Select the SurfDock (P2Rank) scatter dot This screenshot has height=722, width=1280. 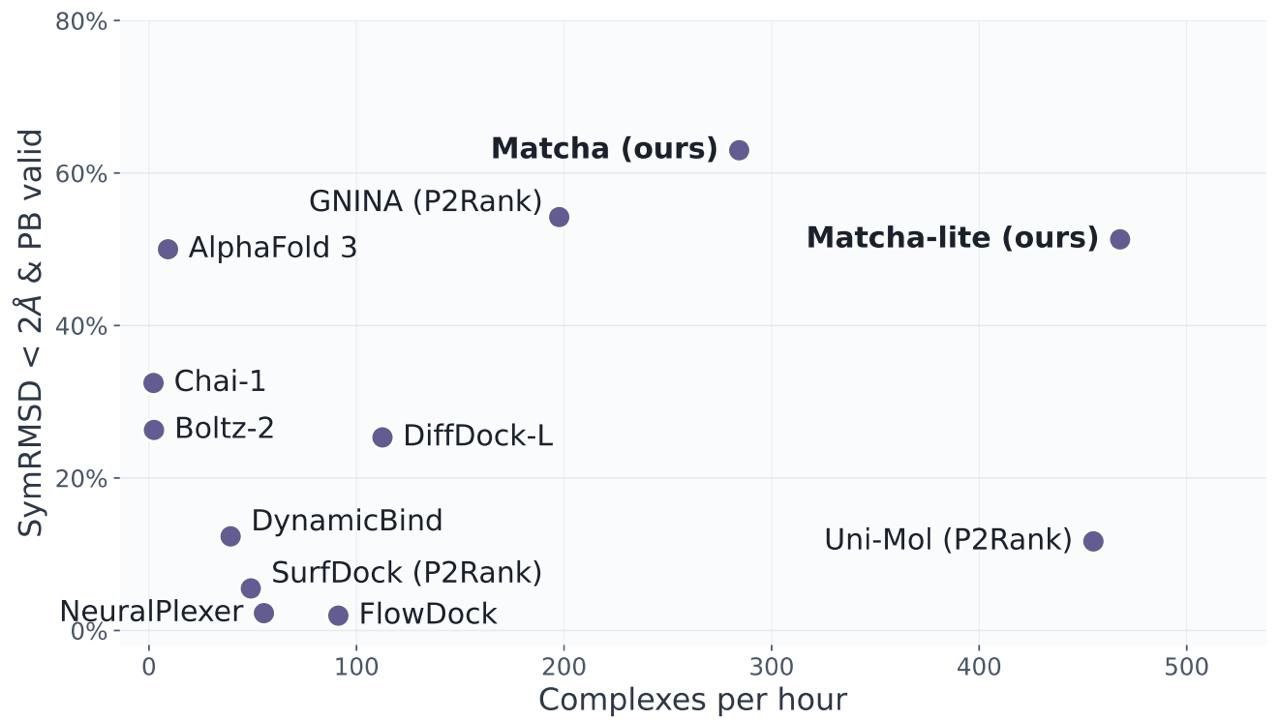point(251,588)
